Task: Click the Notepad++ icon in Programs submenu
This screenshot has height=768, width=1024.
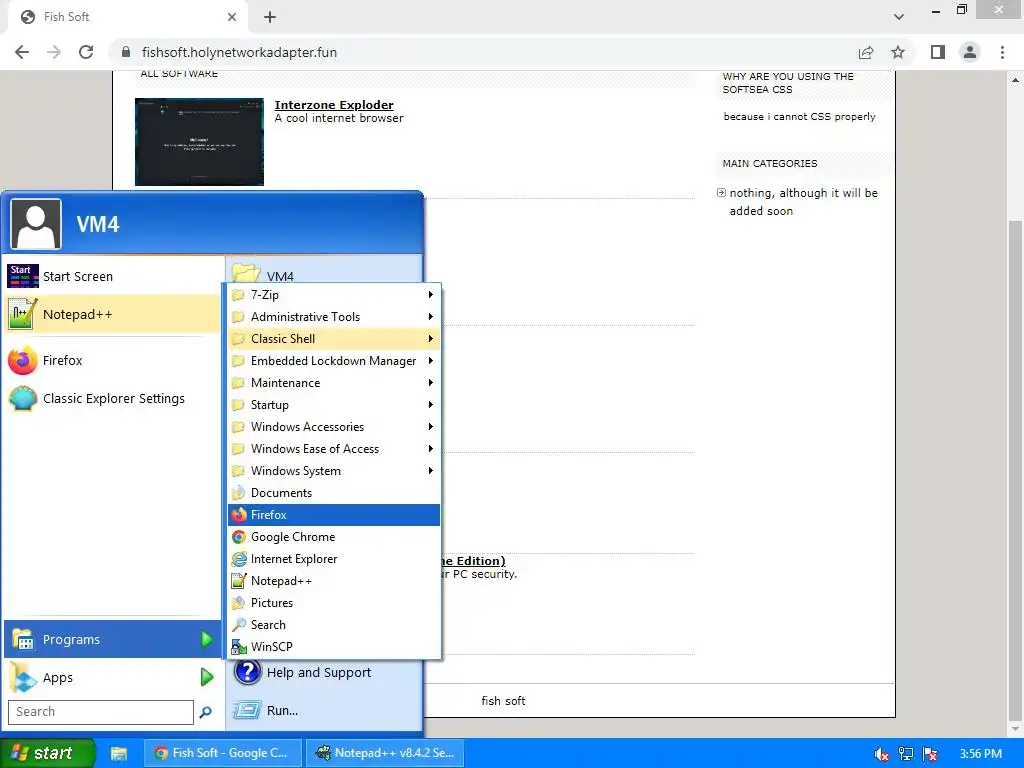Action: (239, 581)
